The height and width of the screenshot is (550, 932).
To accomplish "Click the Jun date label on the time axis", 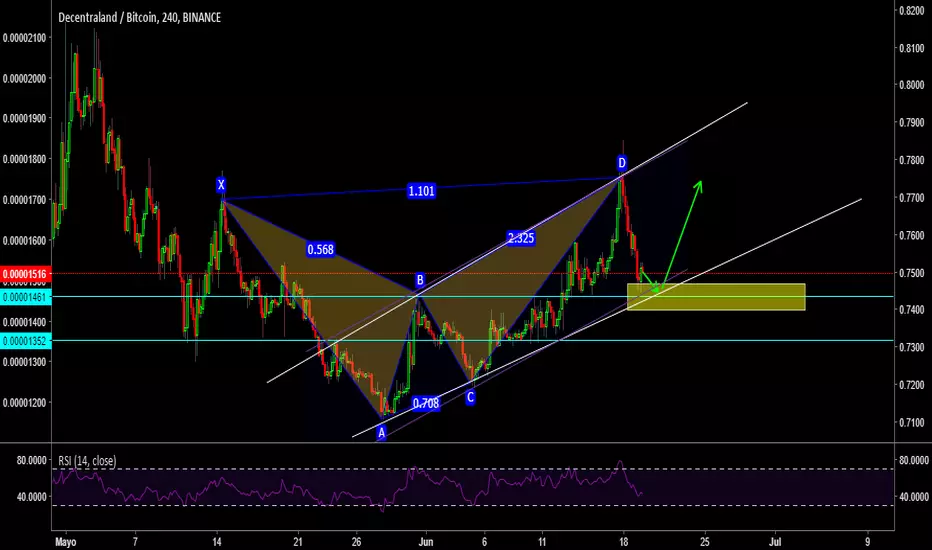I will coord(426,542).
